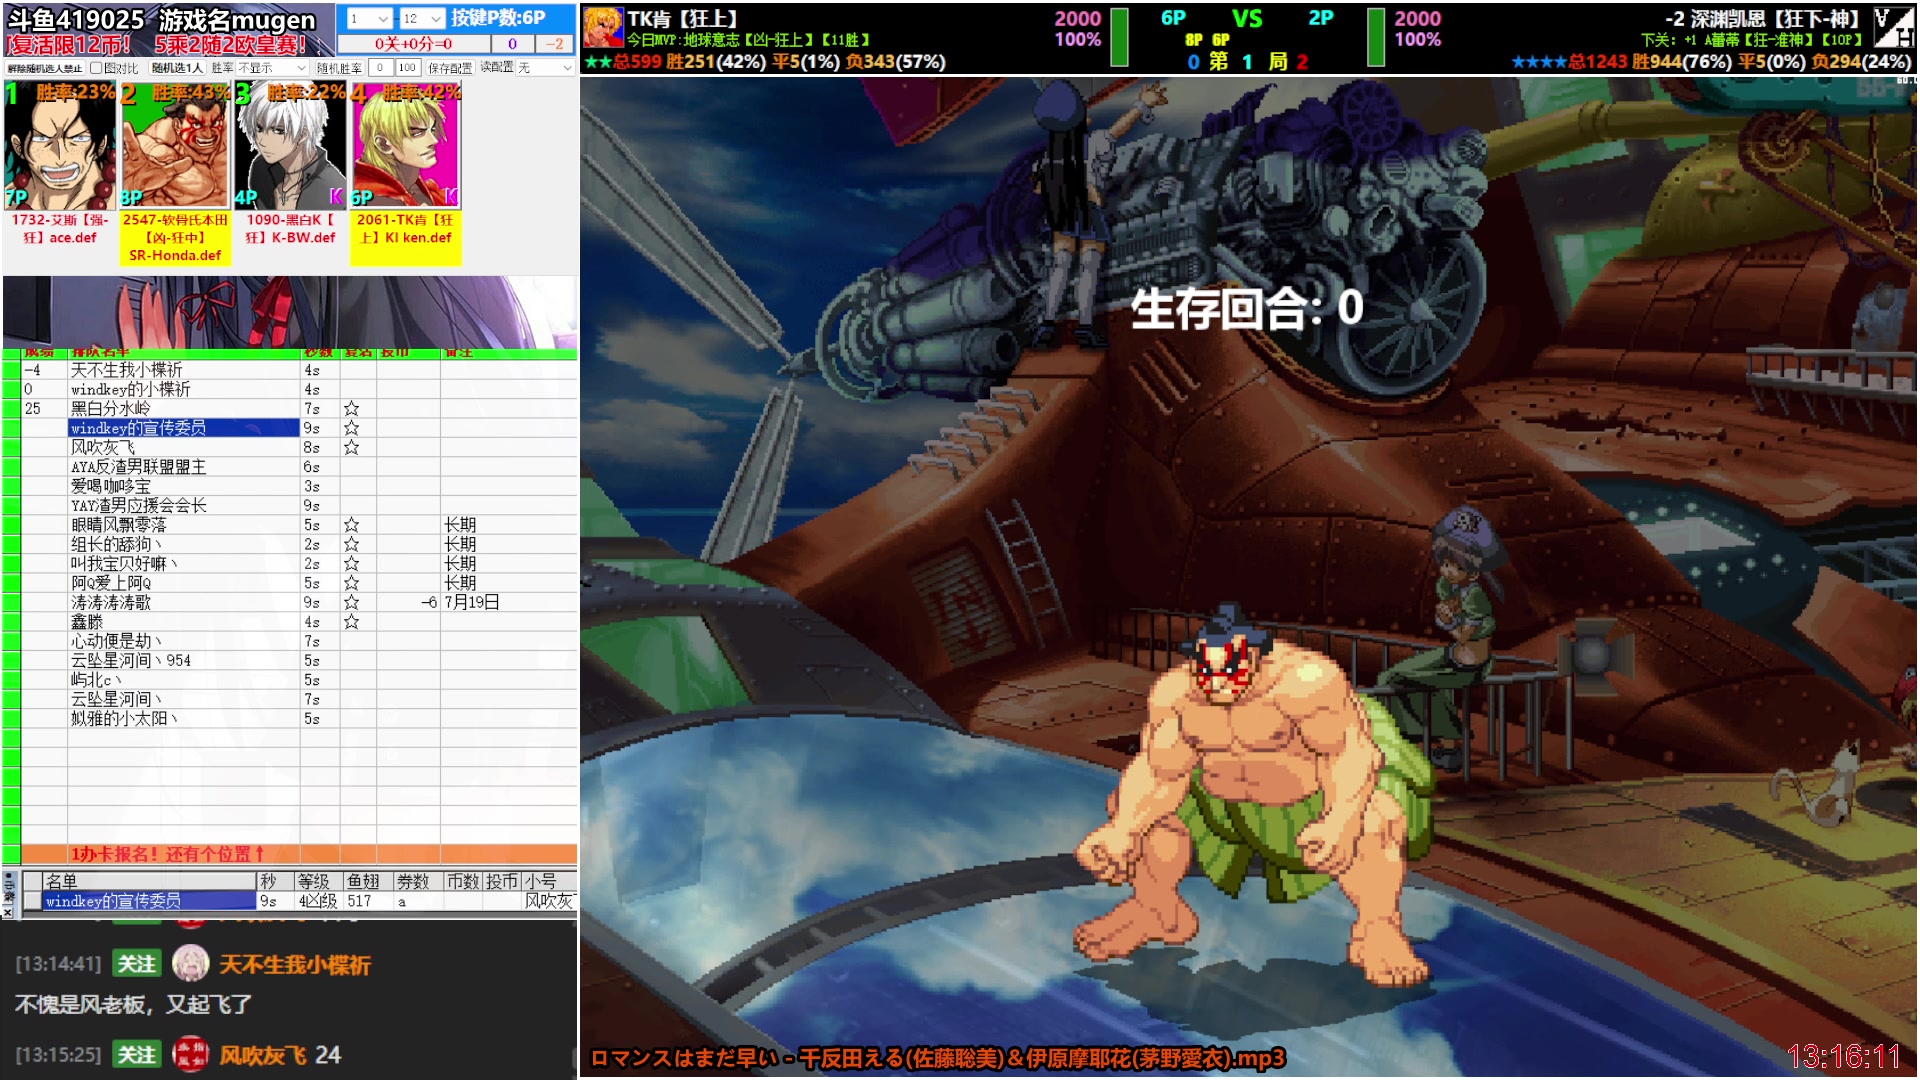This screenshot has height=1080, width=1920.
Task: Click the random win-rate minimum field 0
Action: pos(380,68)
